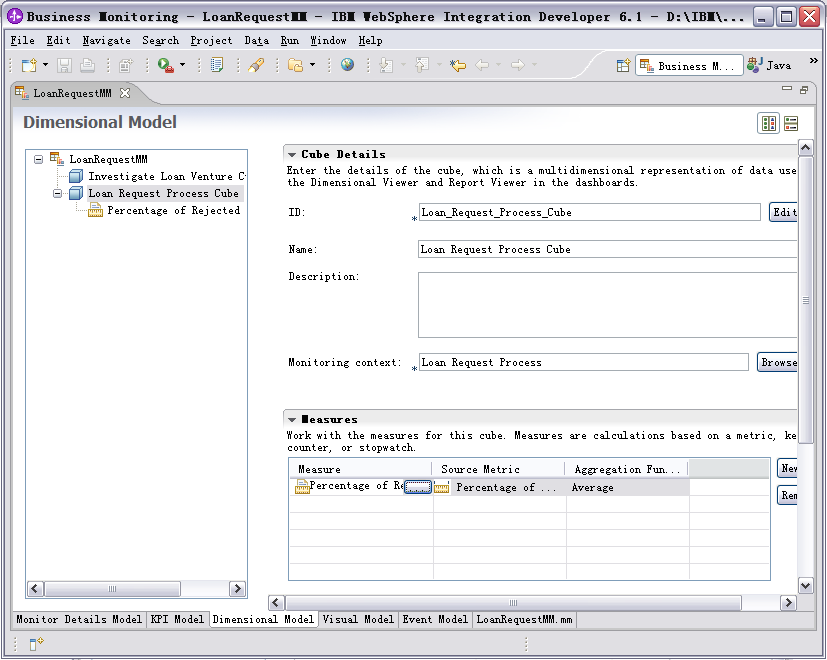This screenshot has height=660, width=827.
Task: Collapse the Measures section
Action: [x=292, y=420]
